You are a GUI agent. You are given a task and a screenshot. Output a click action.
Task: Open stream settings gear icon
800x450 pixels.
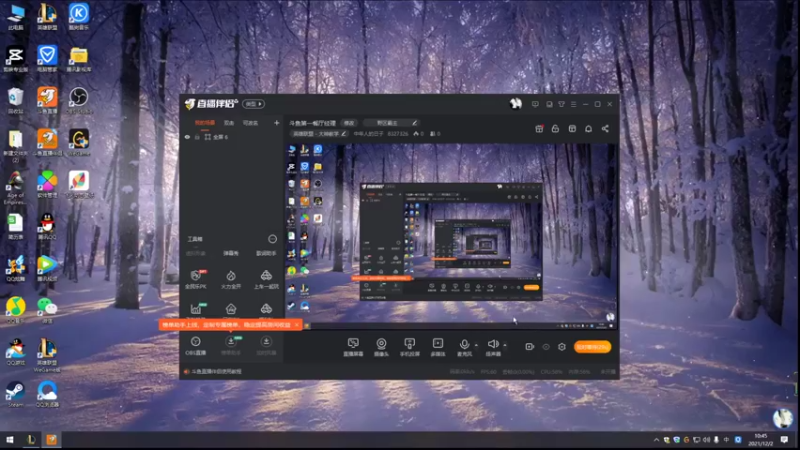tap(562, 347)
